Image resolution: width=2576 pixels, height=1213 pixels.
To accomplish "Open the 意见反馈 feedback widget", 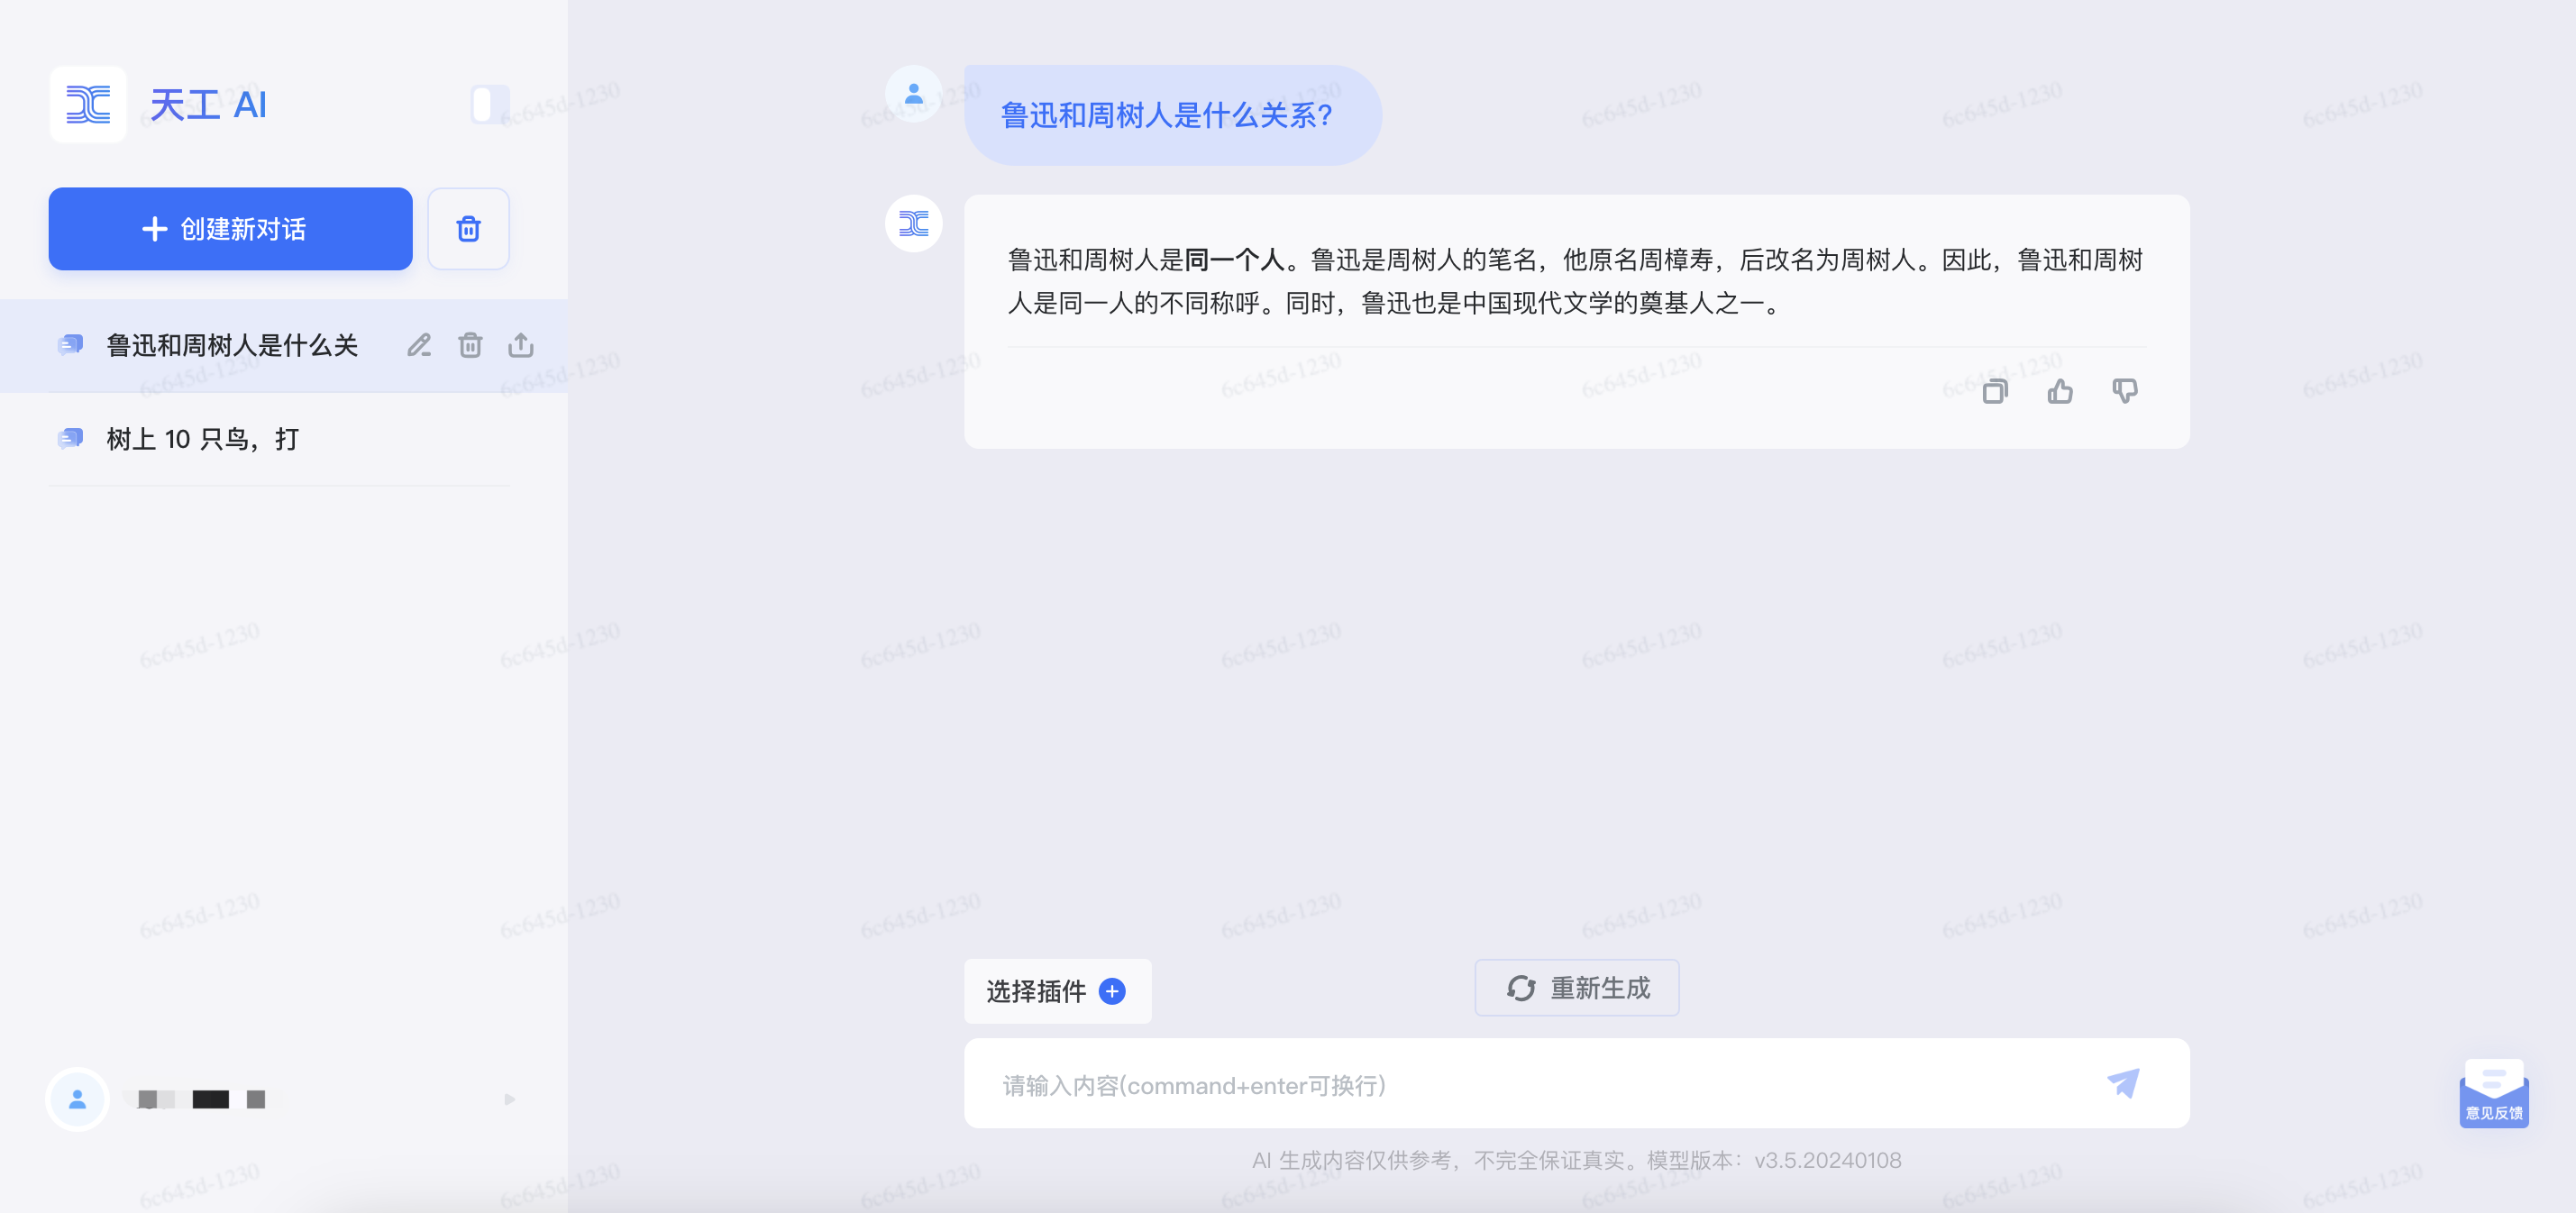I will [2494, 1094].
